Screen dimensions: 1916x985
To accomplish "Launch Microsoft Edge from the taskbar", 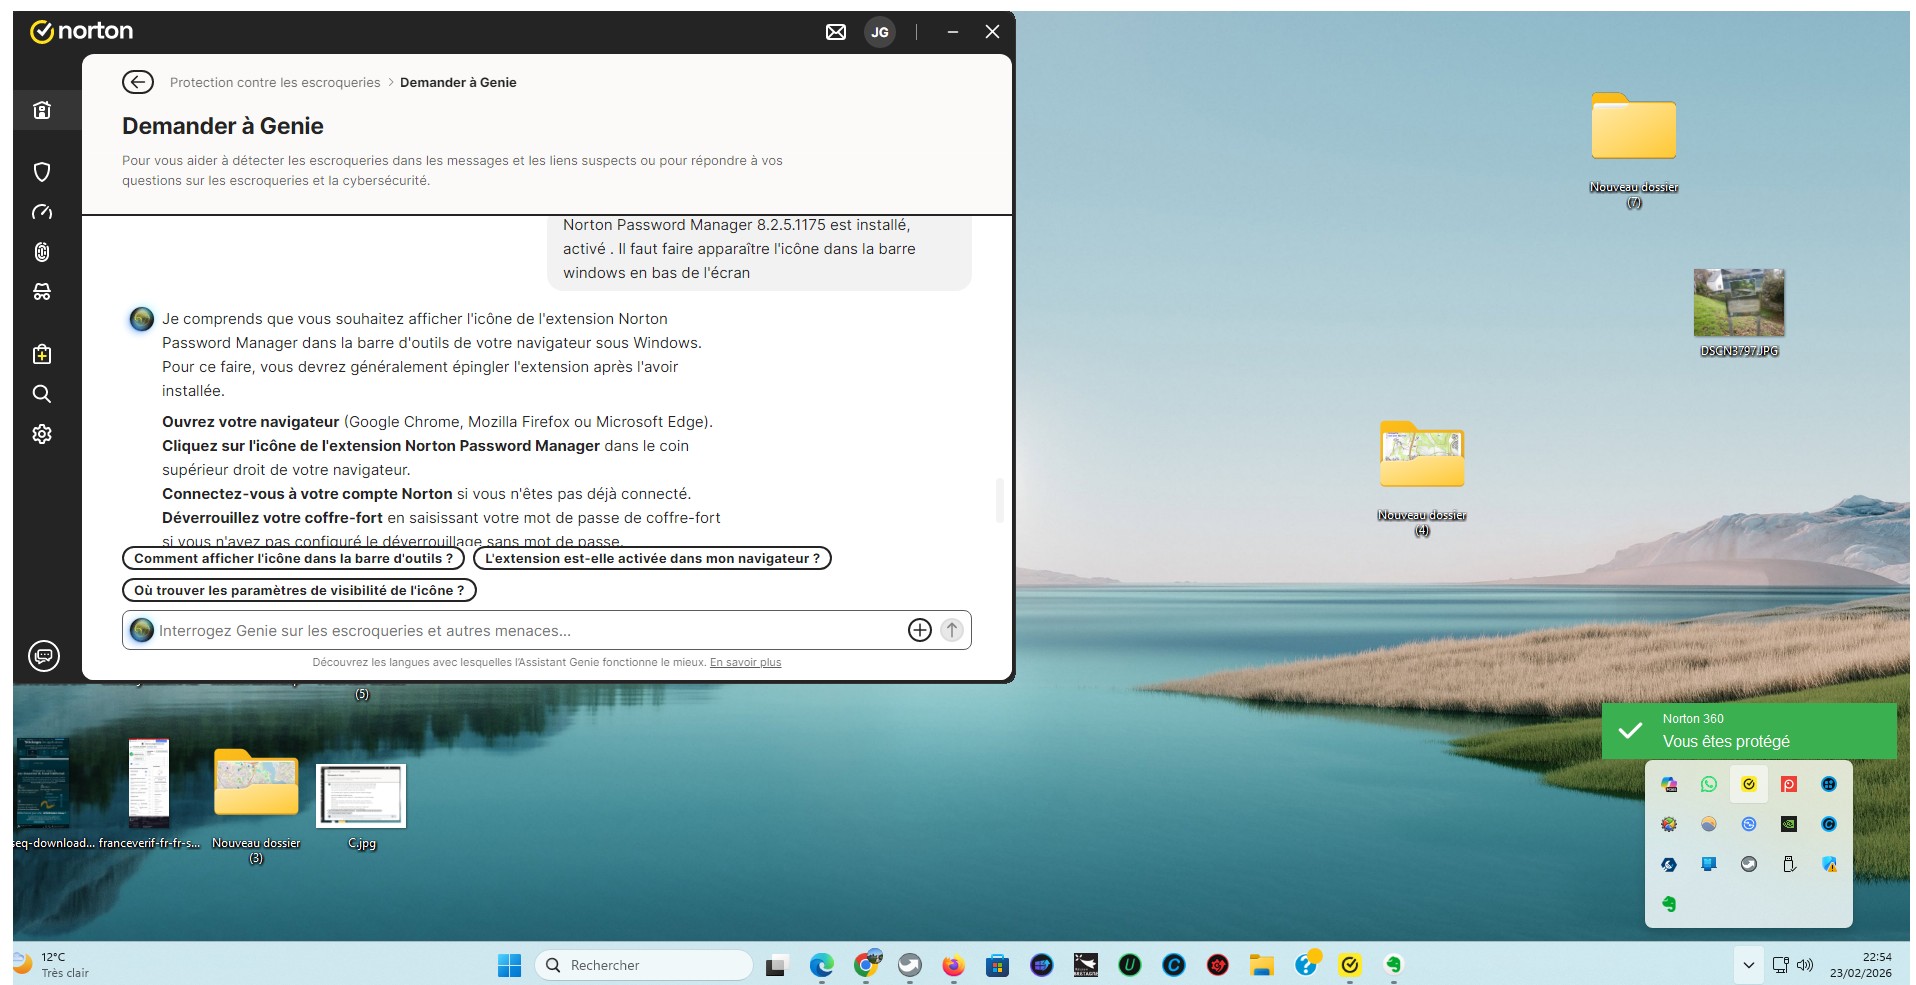I will (822, 965).
